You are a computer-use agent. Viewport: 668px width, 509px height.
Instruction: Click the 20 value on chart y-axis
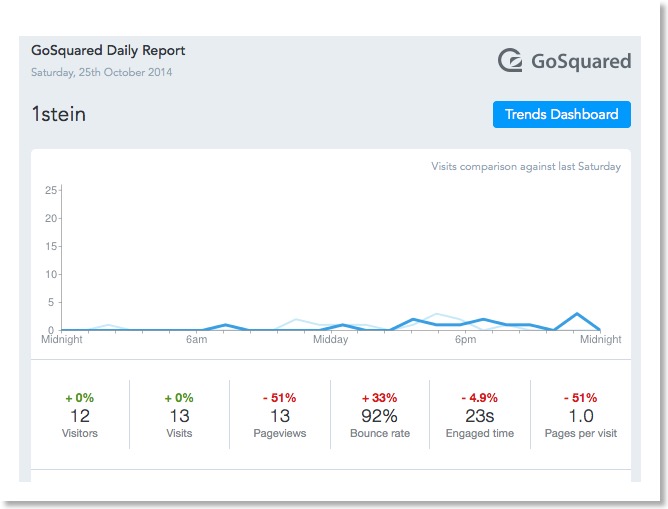[51, 218]
